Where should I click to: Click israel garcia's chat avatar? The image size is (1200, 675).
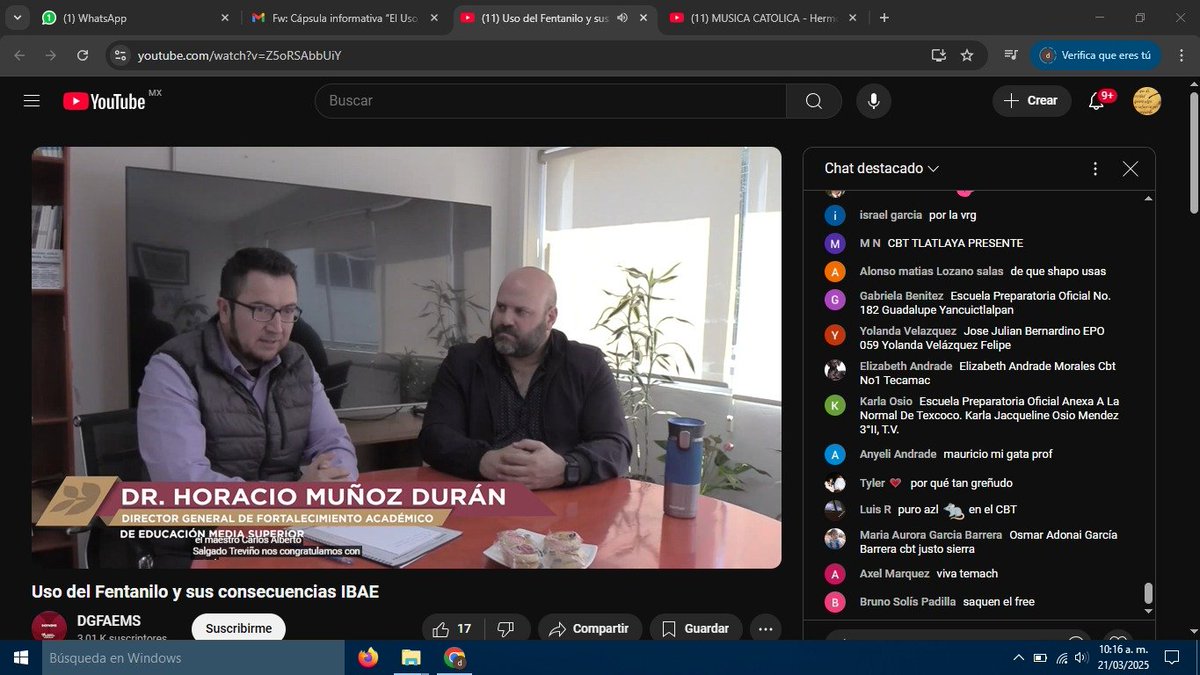coord(835,215)
